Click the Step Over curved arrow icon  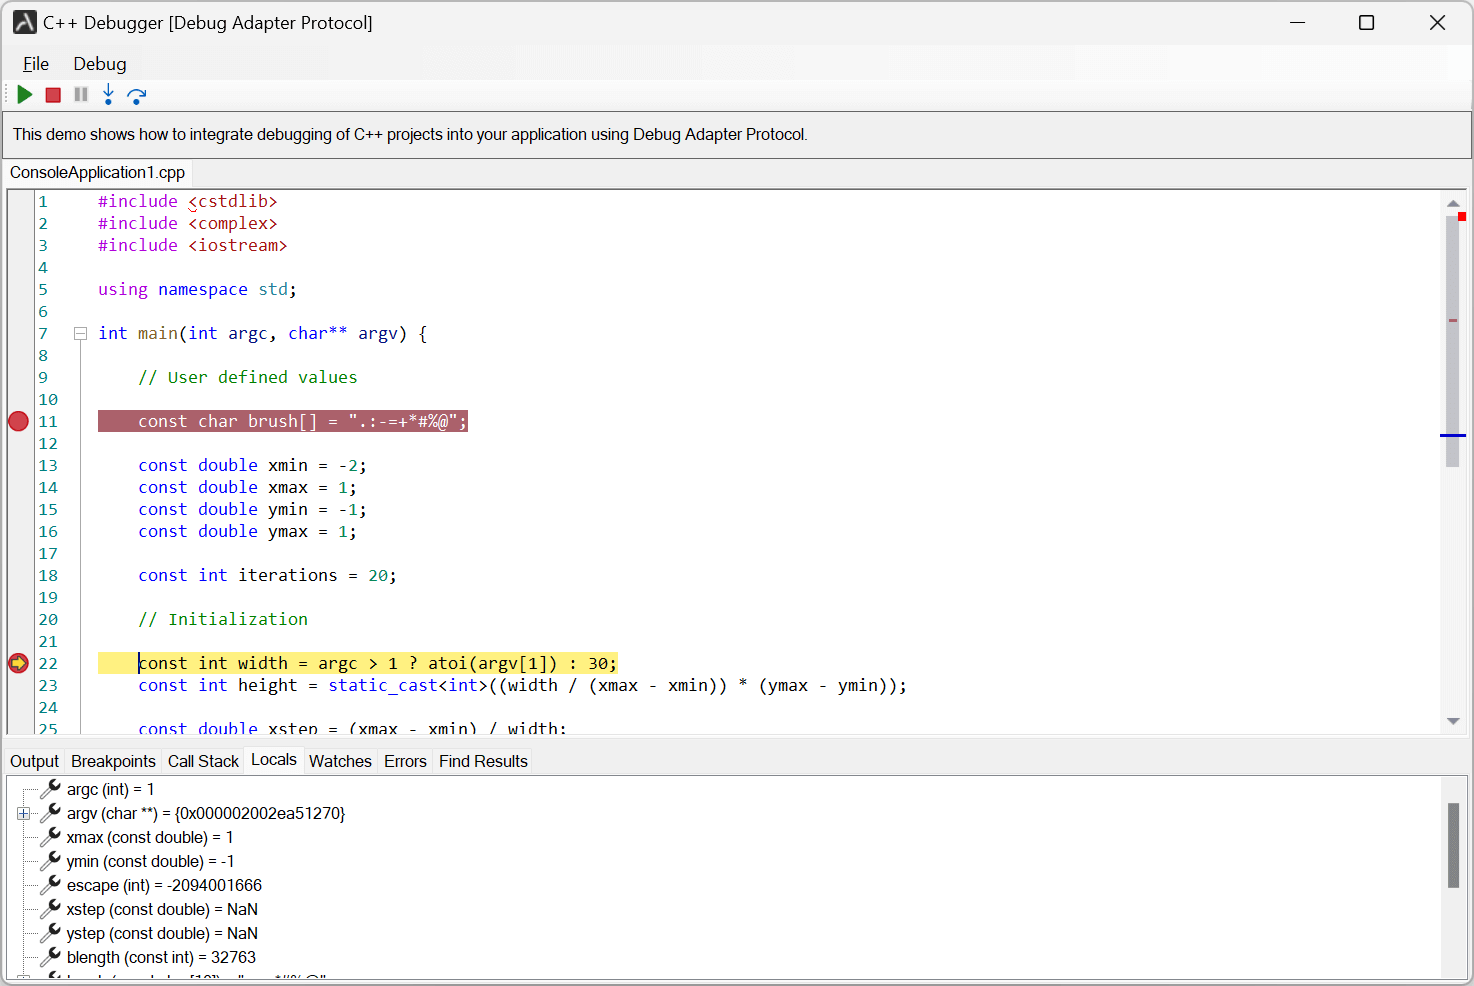pyautogui.click(x=137, y=96)
